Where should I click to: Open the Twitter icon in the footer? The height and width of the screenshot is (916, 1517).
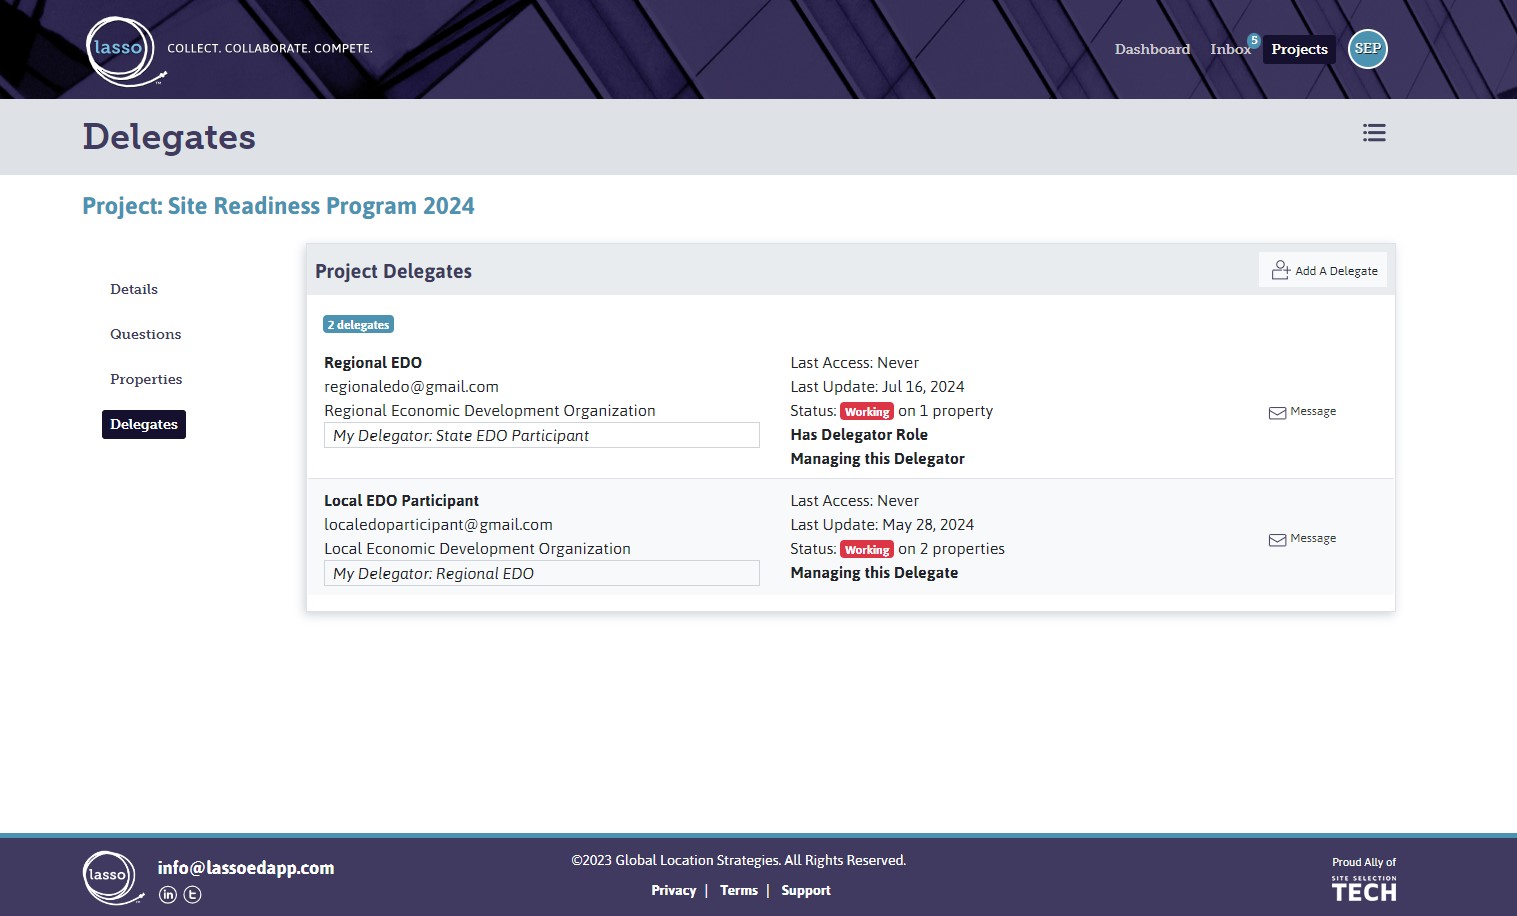pyautogui.click(x=192, y=895)
